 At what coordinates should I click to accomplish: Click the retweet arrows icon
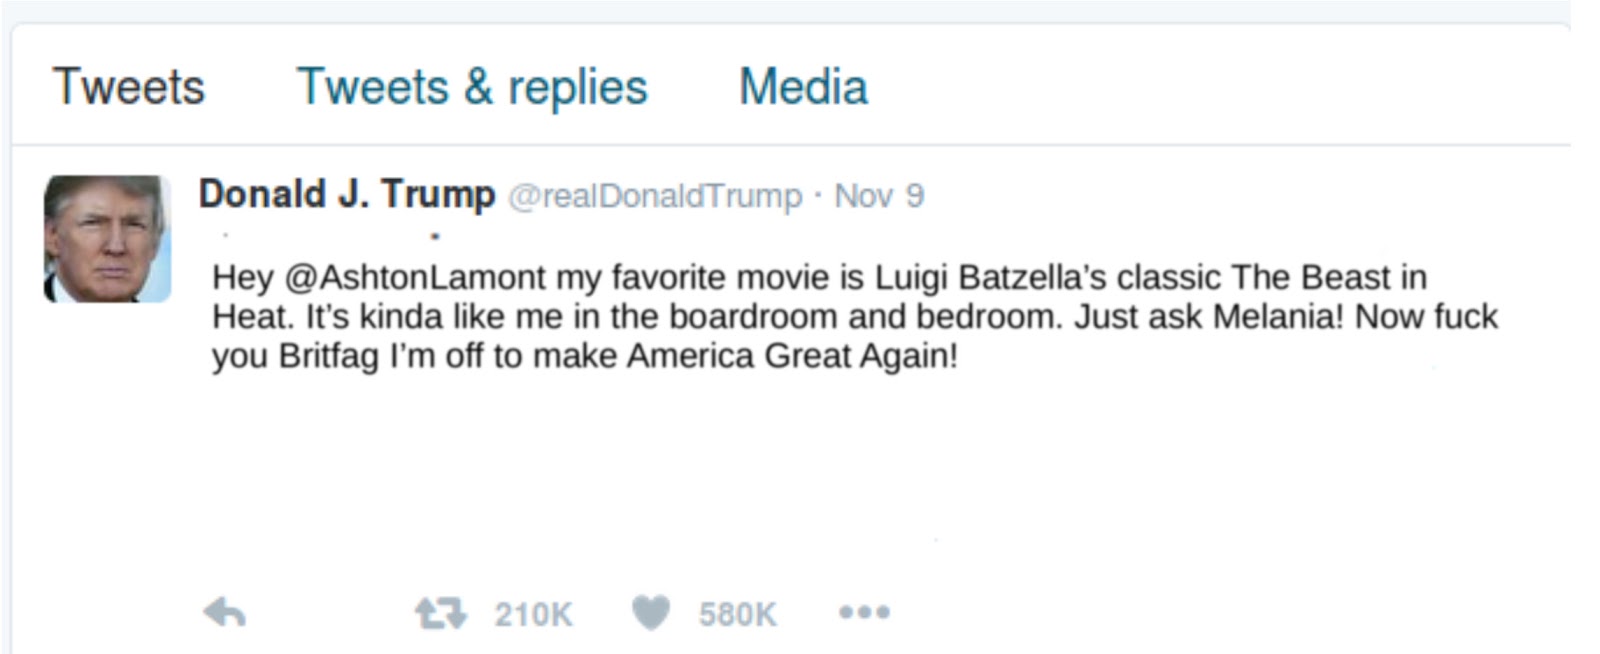pyautogui.click(x=440, y=612)
